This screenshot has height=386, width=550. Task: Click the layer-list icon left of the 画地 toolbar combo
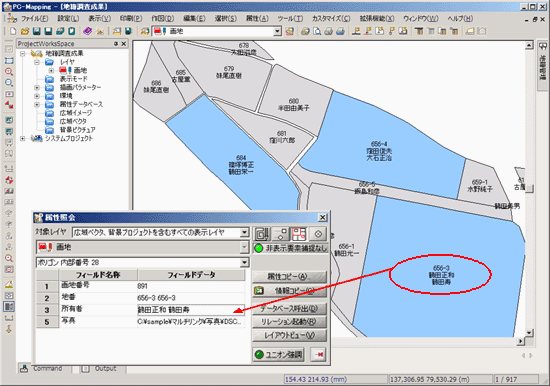[x=145, y=31]
